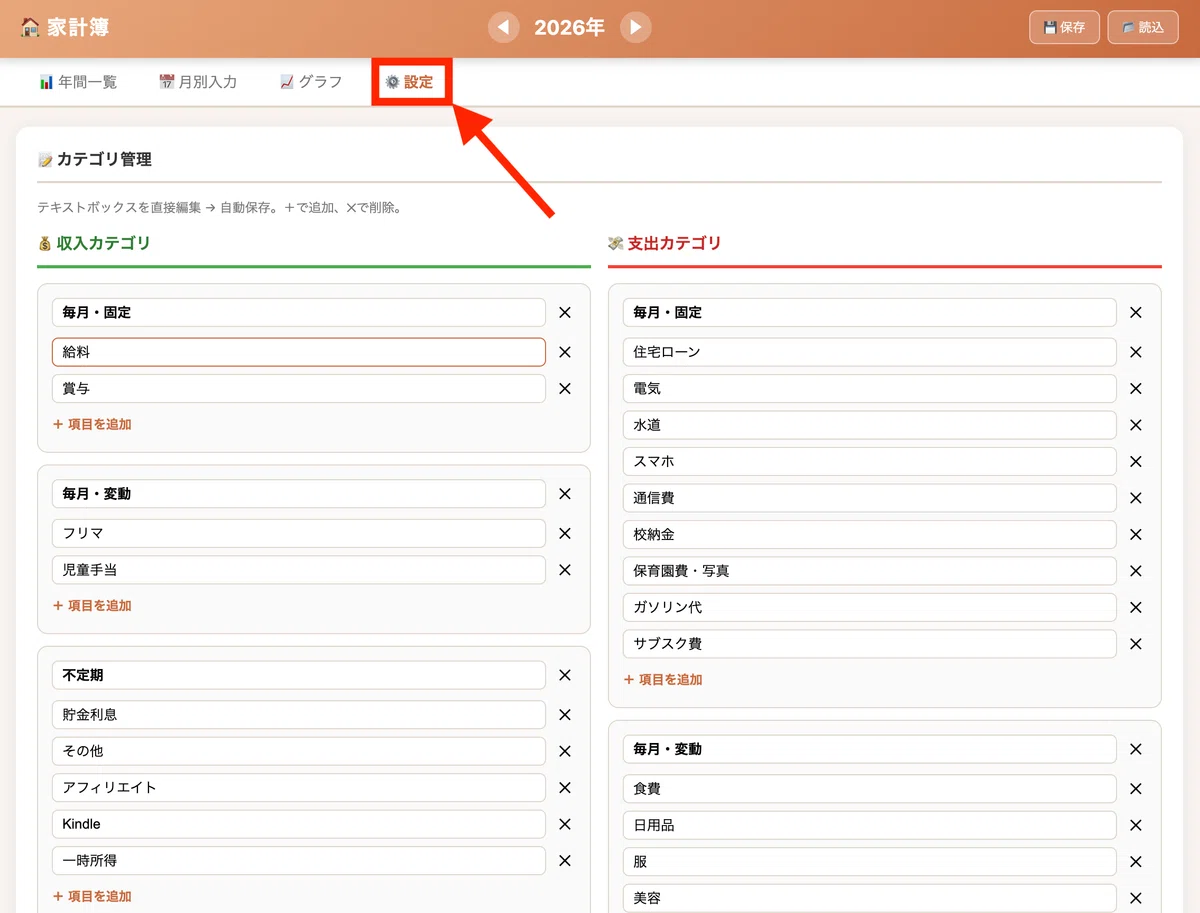Delete the income 毎月・固定 group
The image size is (1200, 913).
(x=565, y=312)
